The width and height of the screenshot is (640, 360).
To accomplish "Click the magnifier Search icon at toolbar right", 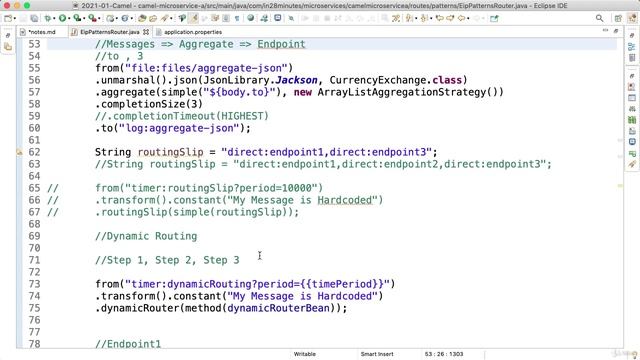I will pyautogui.click(x=600, y=18).
